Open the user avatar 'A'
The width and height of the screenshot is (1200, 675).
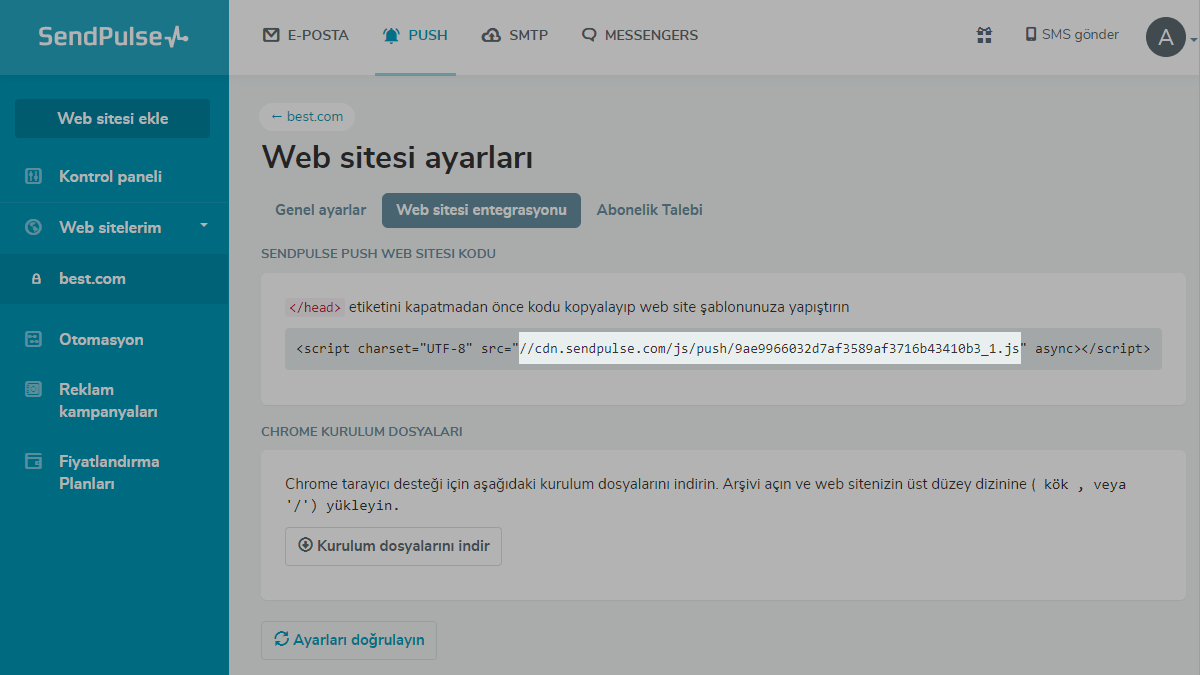[1165, 37]
